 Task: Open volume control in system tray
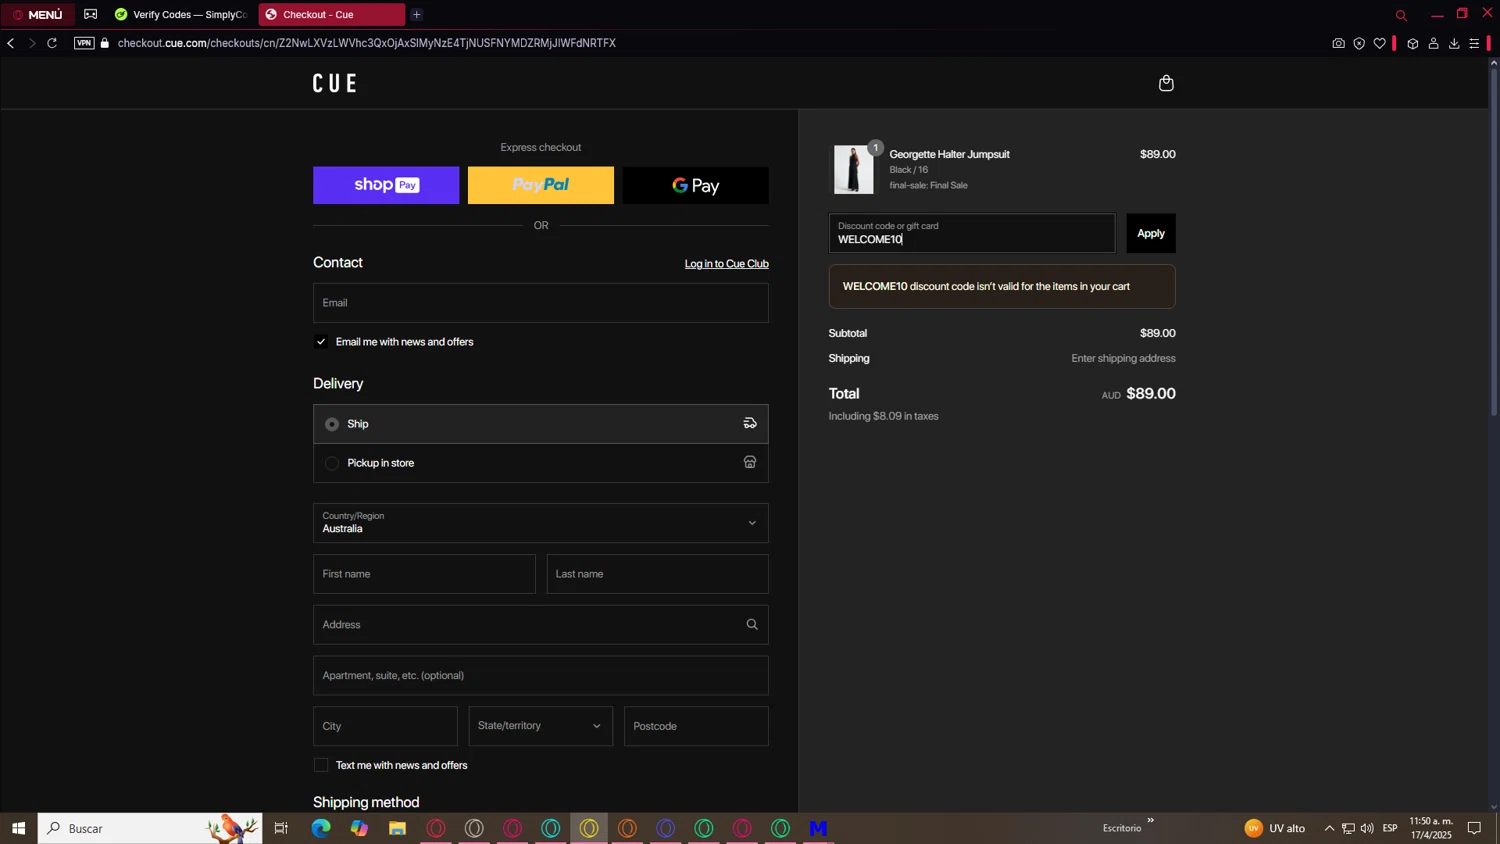pyautogui.click(x=1367, y=828)
